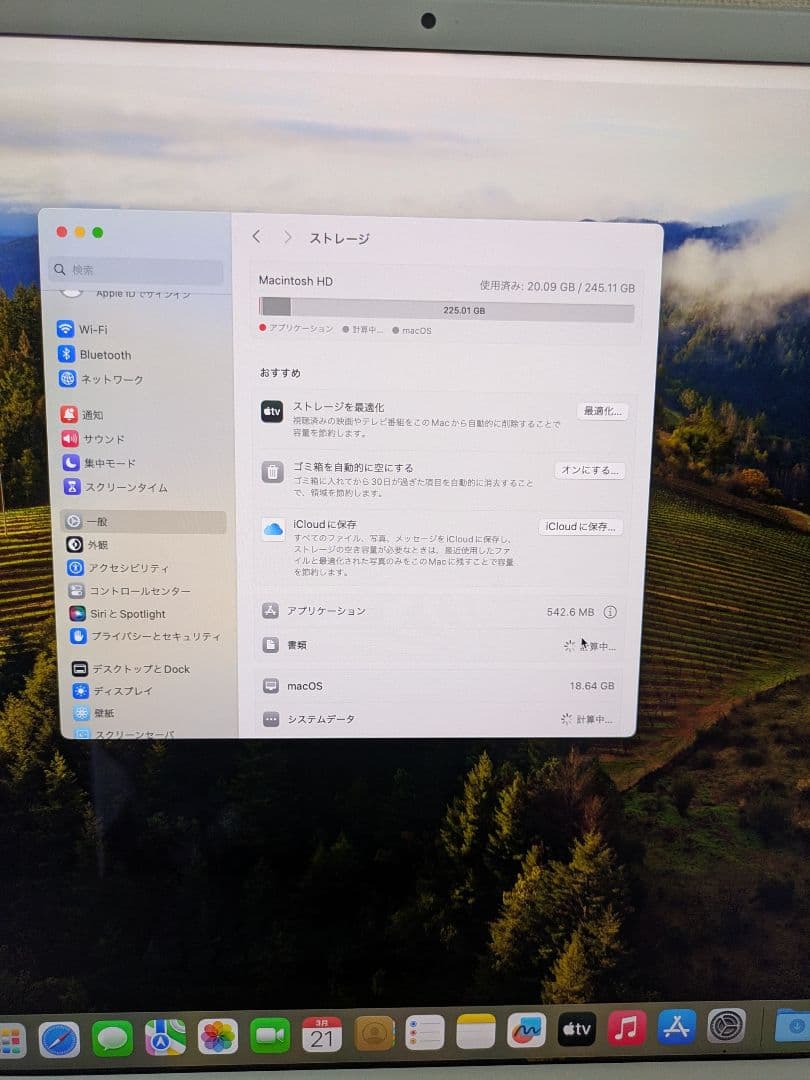Click the Macintosh HD storage usage bar
This screenshot has width=810, height=1080.
446,310
